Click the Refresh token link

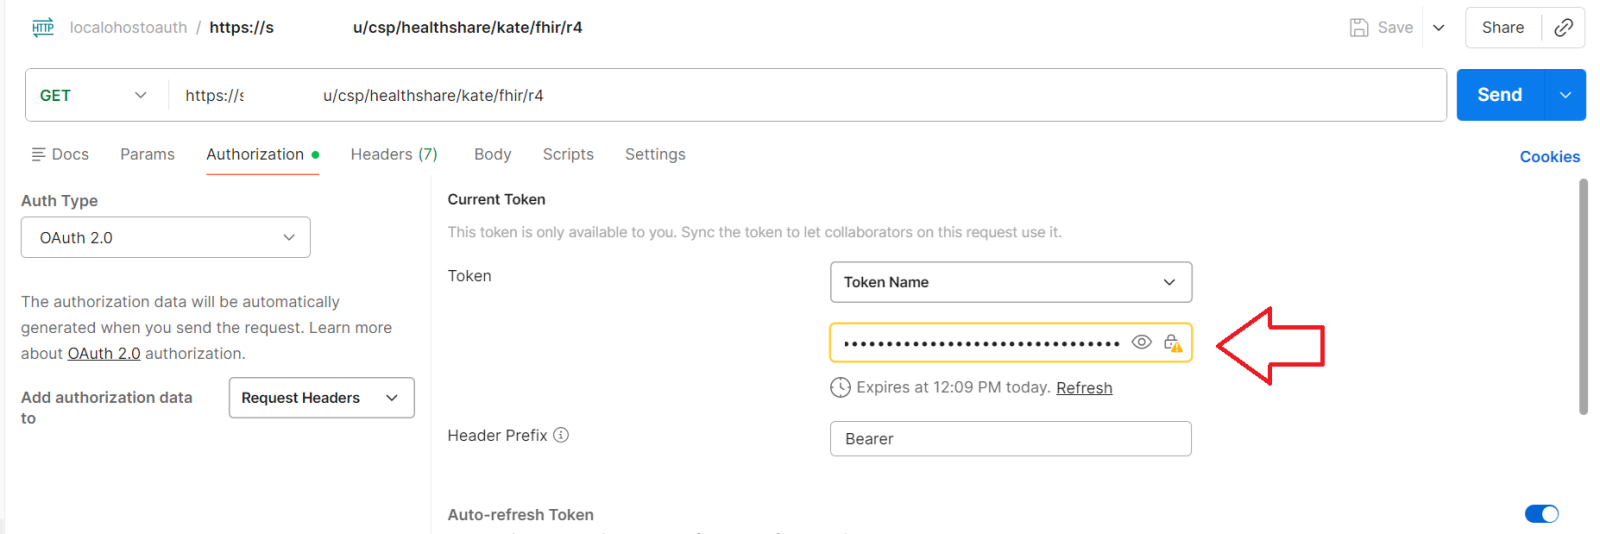point(1084,388)
